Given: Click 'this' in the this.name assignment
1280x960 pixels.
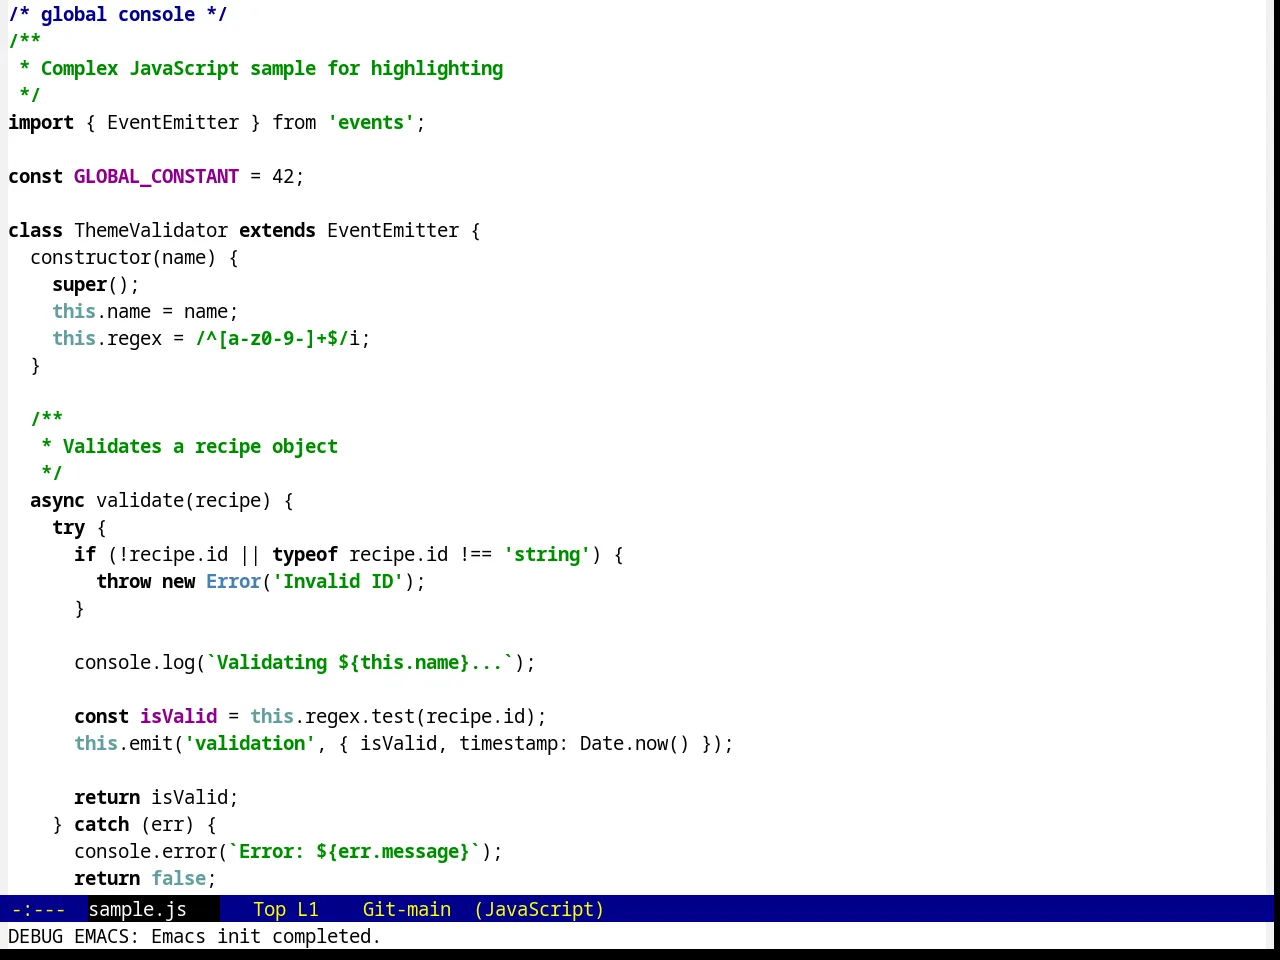Looking at the screenshot, I should (74, 311).
